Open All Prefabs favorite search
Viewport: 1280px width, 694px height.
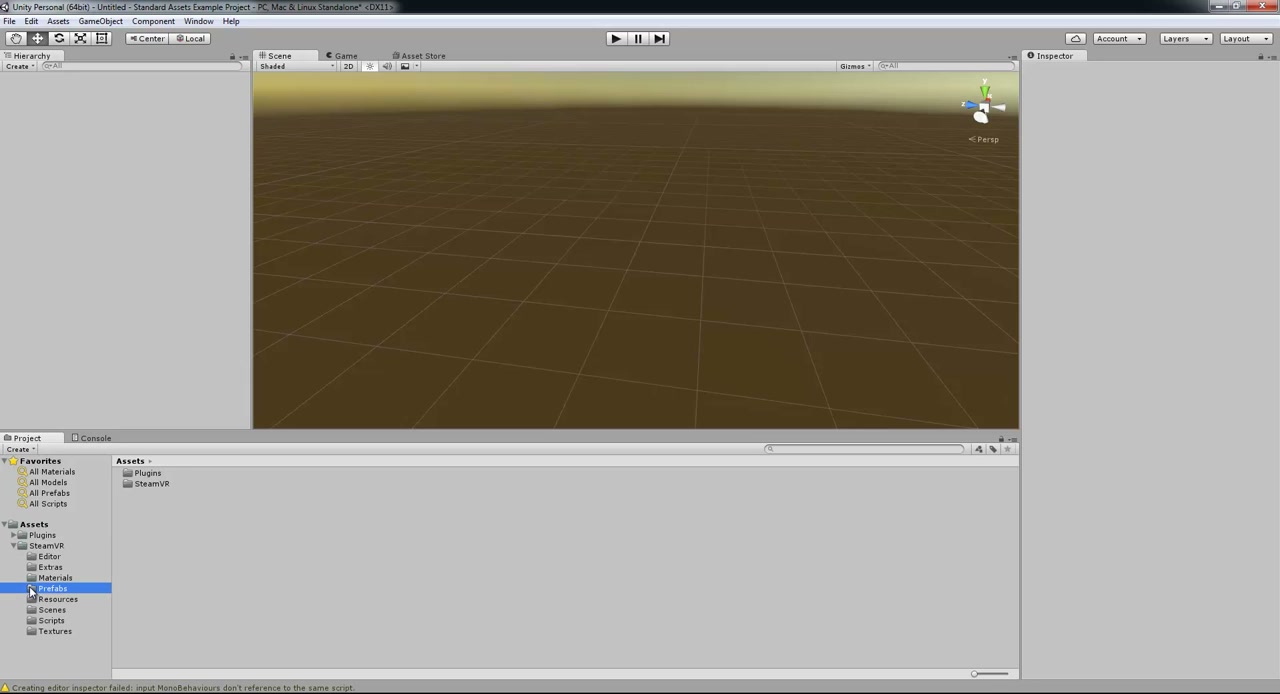43,493
